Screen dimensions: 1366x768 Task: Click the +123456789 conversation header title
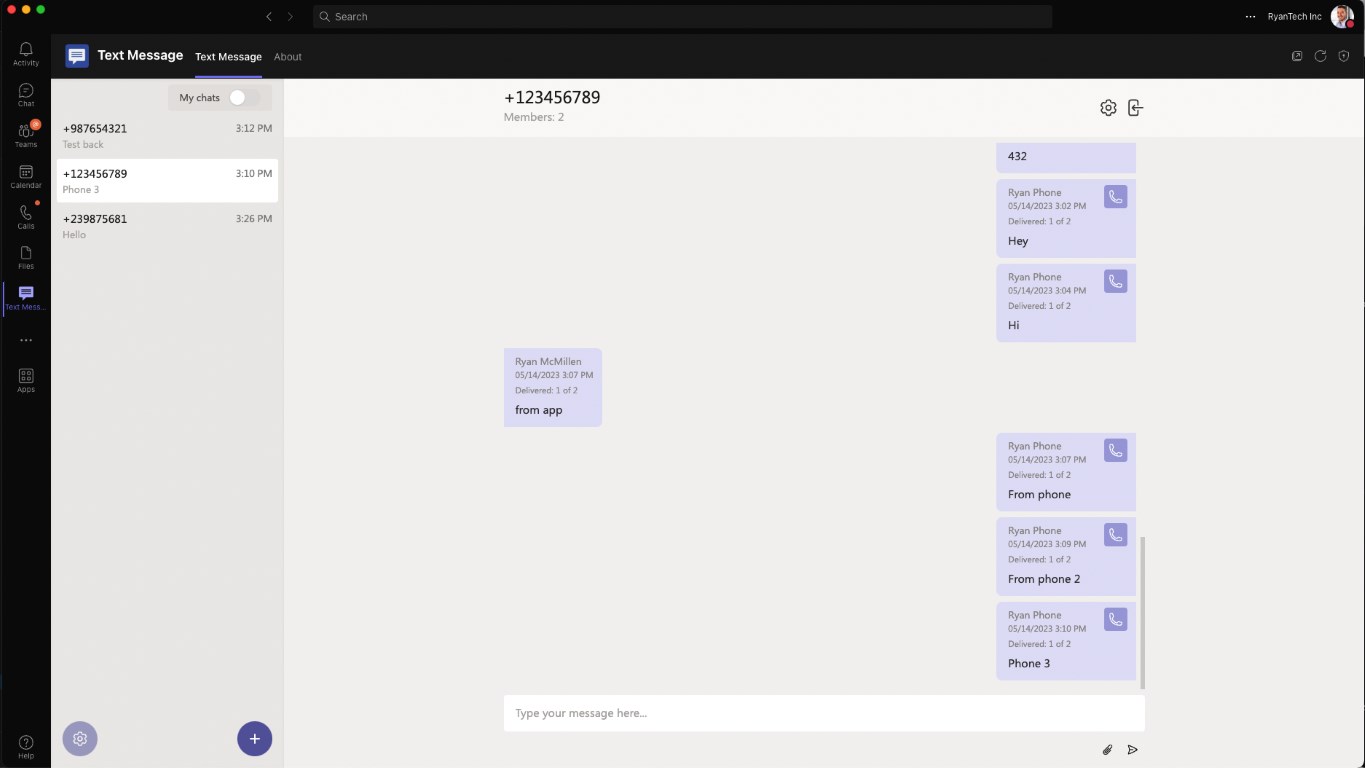click(552, 97)
